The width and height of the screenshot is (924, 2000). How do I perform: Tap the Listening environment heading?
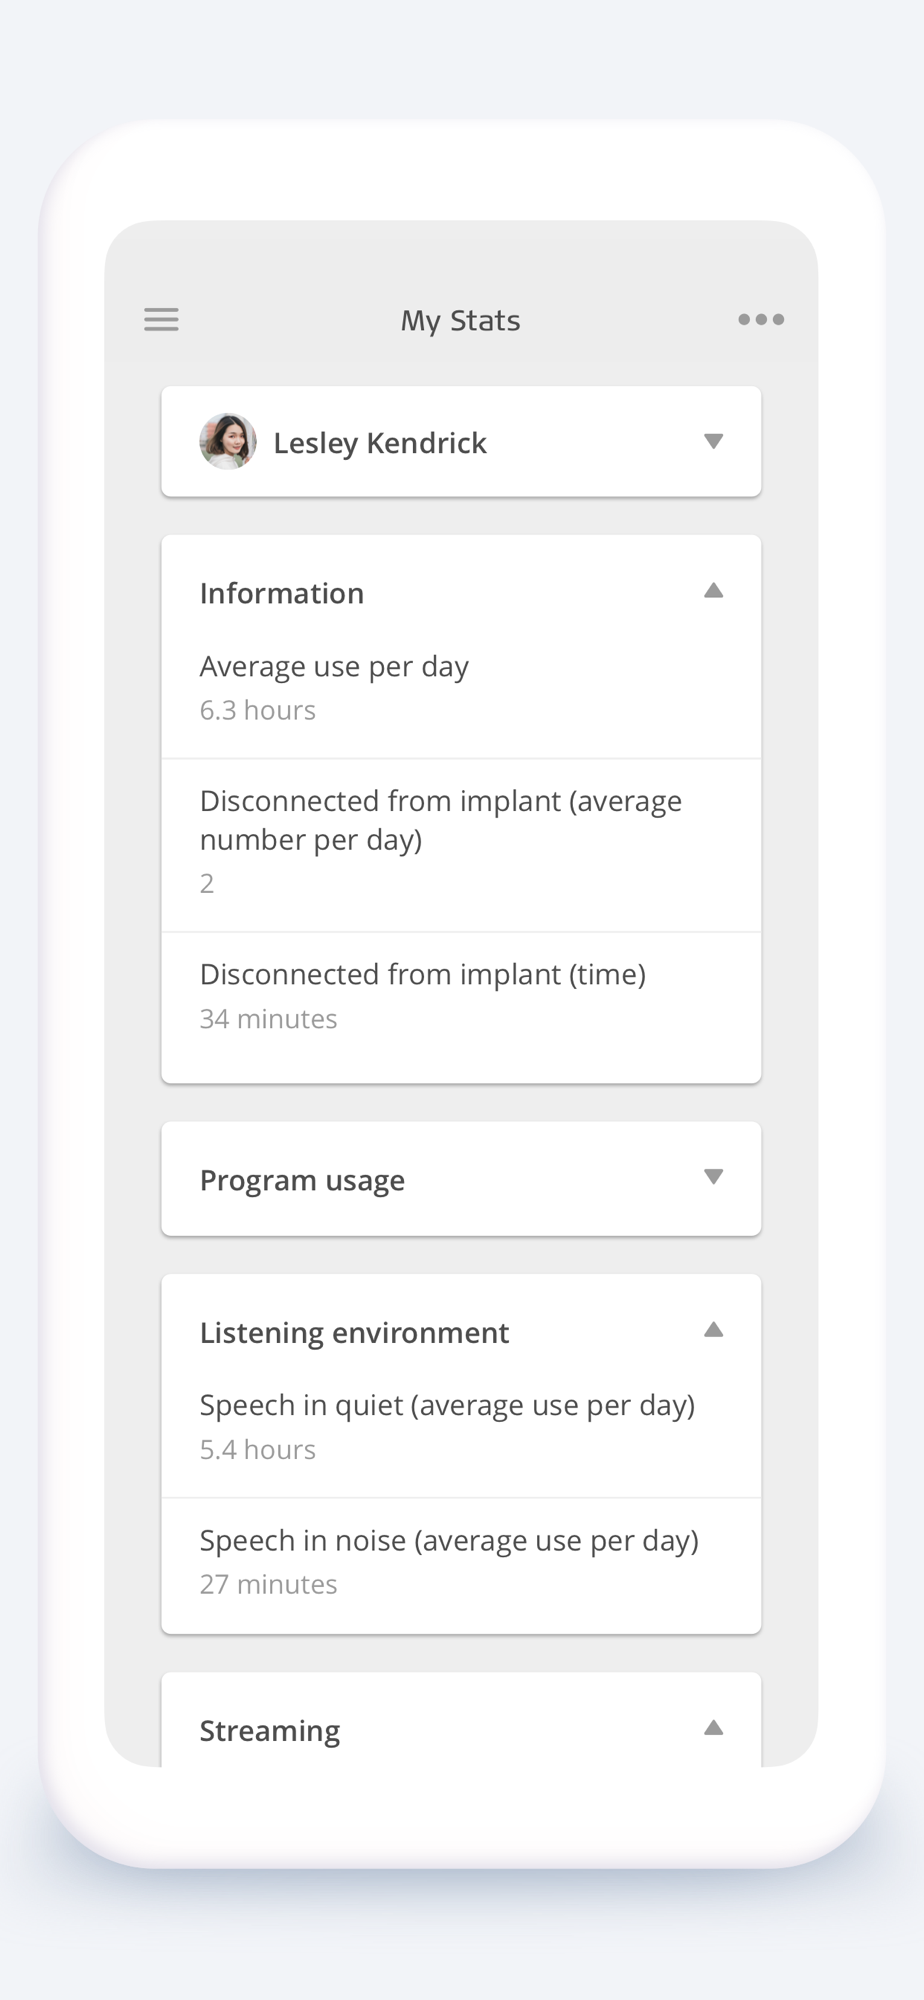[354, 1333]
